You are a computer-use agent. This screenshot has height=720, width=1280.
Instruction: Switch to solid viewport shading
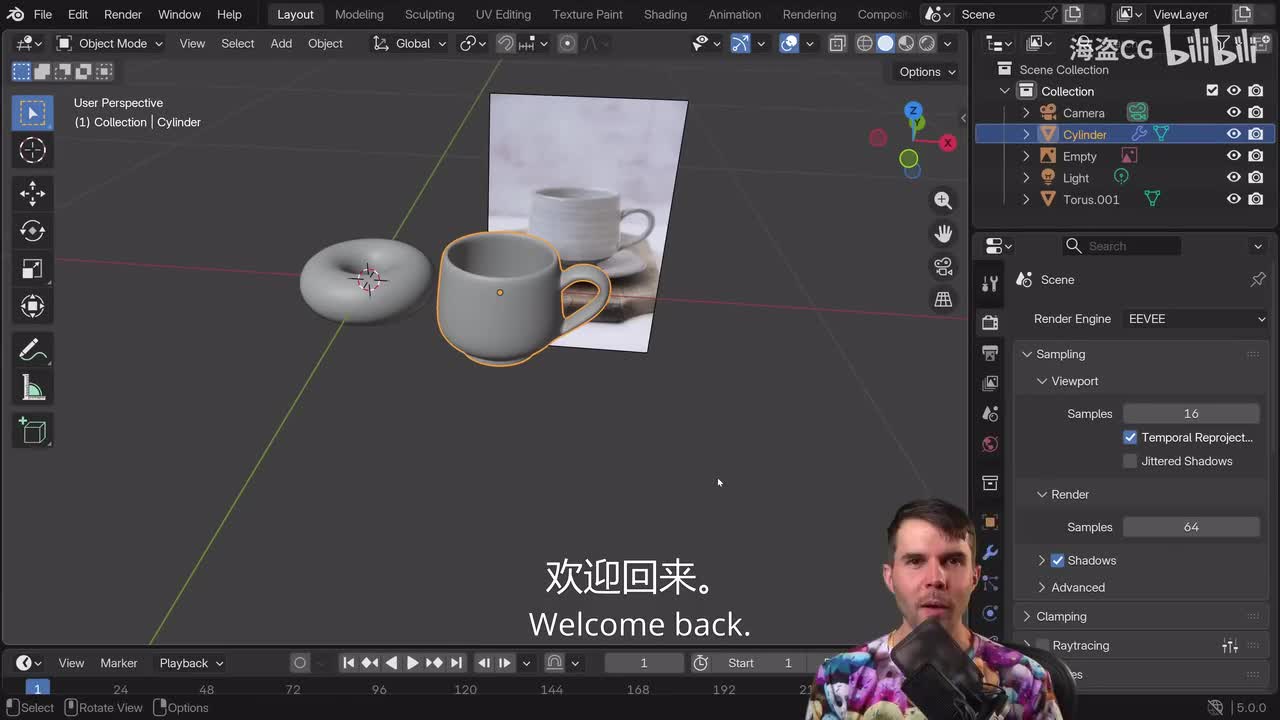885,43
